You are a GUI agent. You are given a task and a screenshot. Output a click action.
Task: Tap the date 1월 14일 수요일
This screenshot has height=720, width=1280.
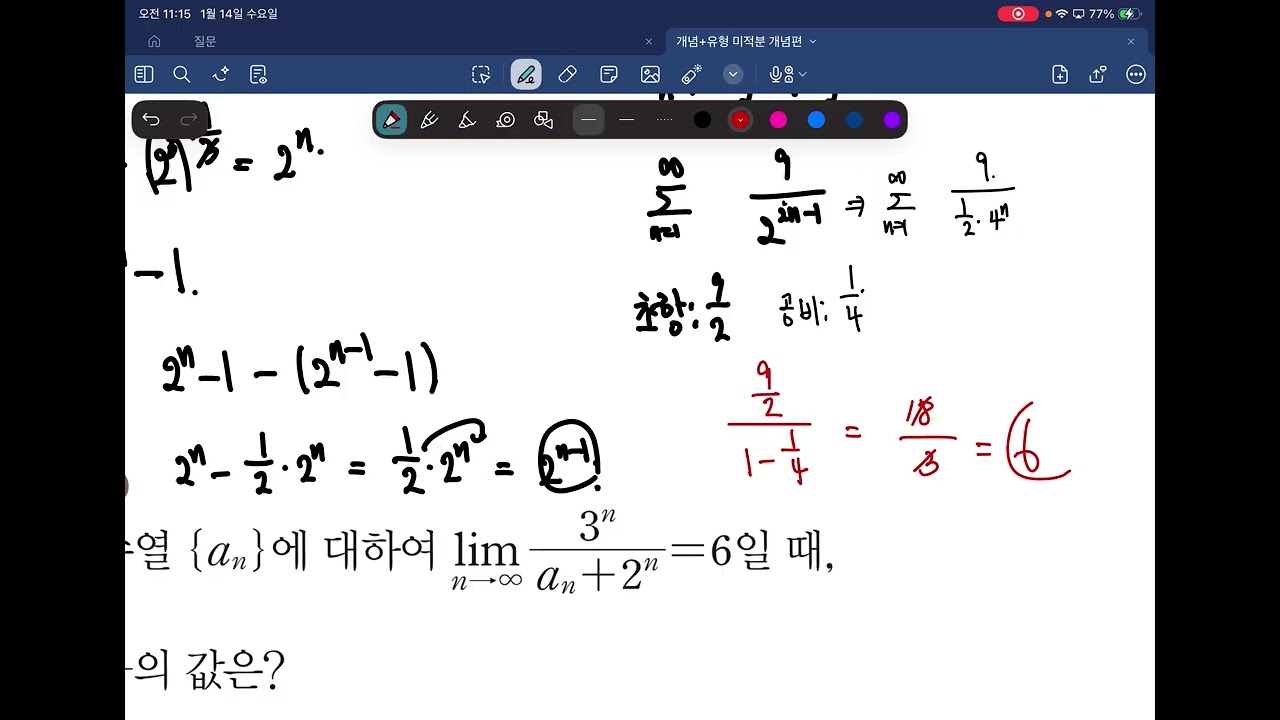point(239,14)
